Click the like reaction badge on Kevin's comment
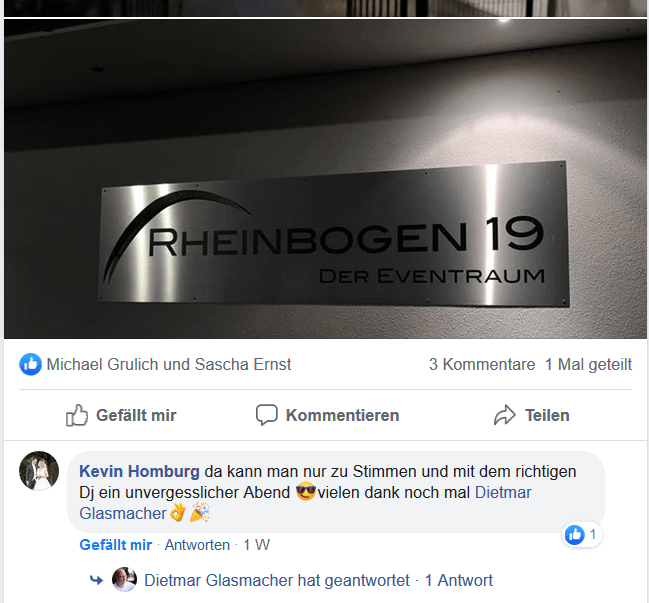Image resolution: width=649 pixels, height=603 pixels. pyautogui.click(x=582, y=535)
